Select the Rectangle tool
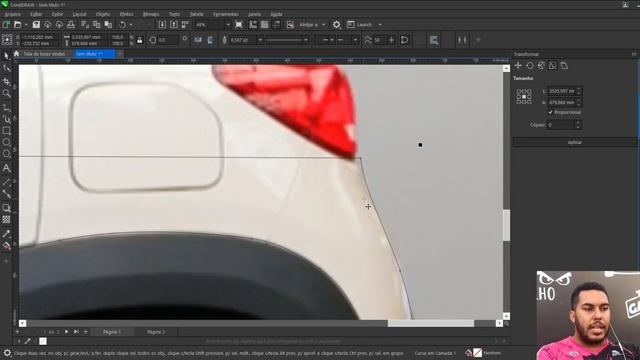Image resolution: width=640 pixels, height=360 pixels. click(x=6, y=131)
